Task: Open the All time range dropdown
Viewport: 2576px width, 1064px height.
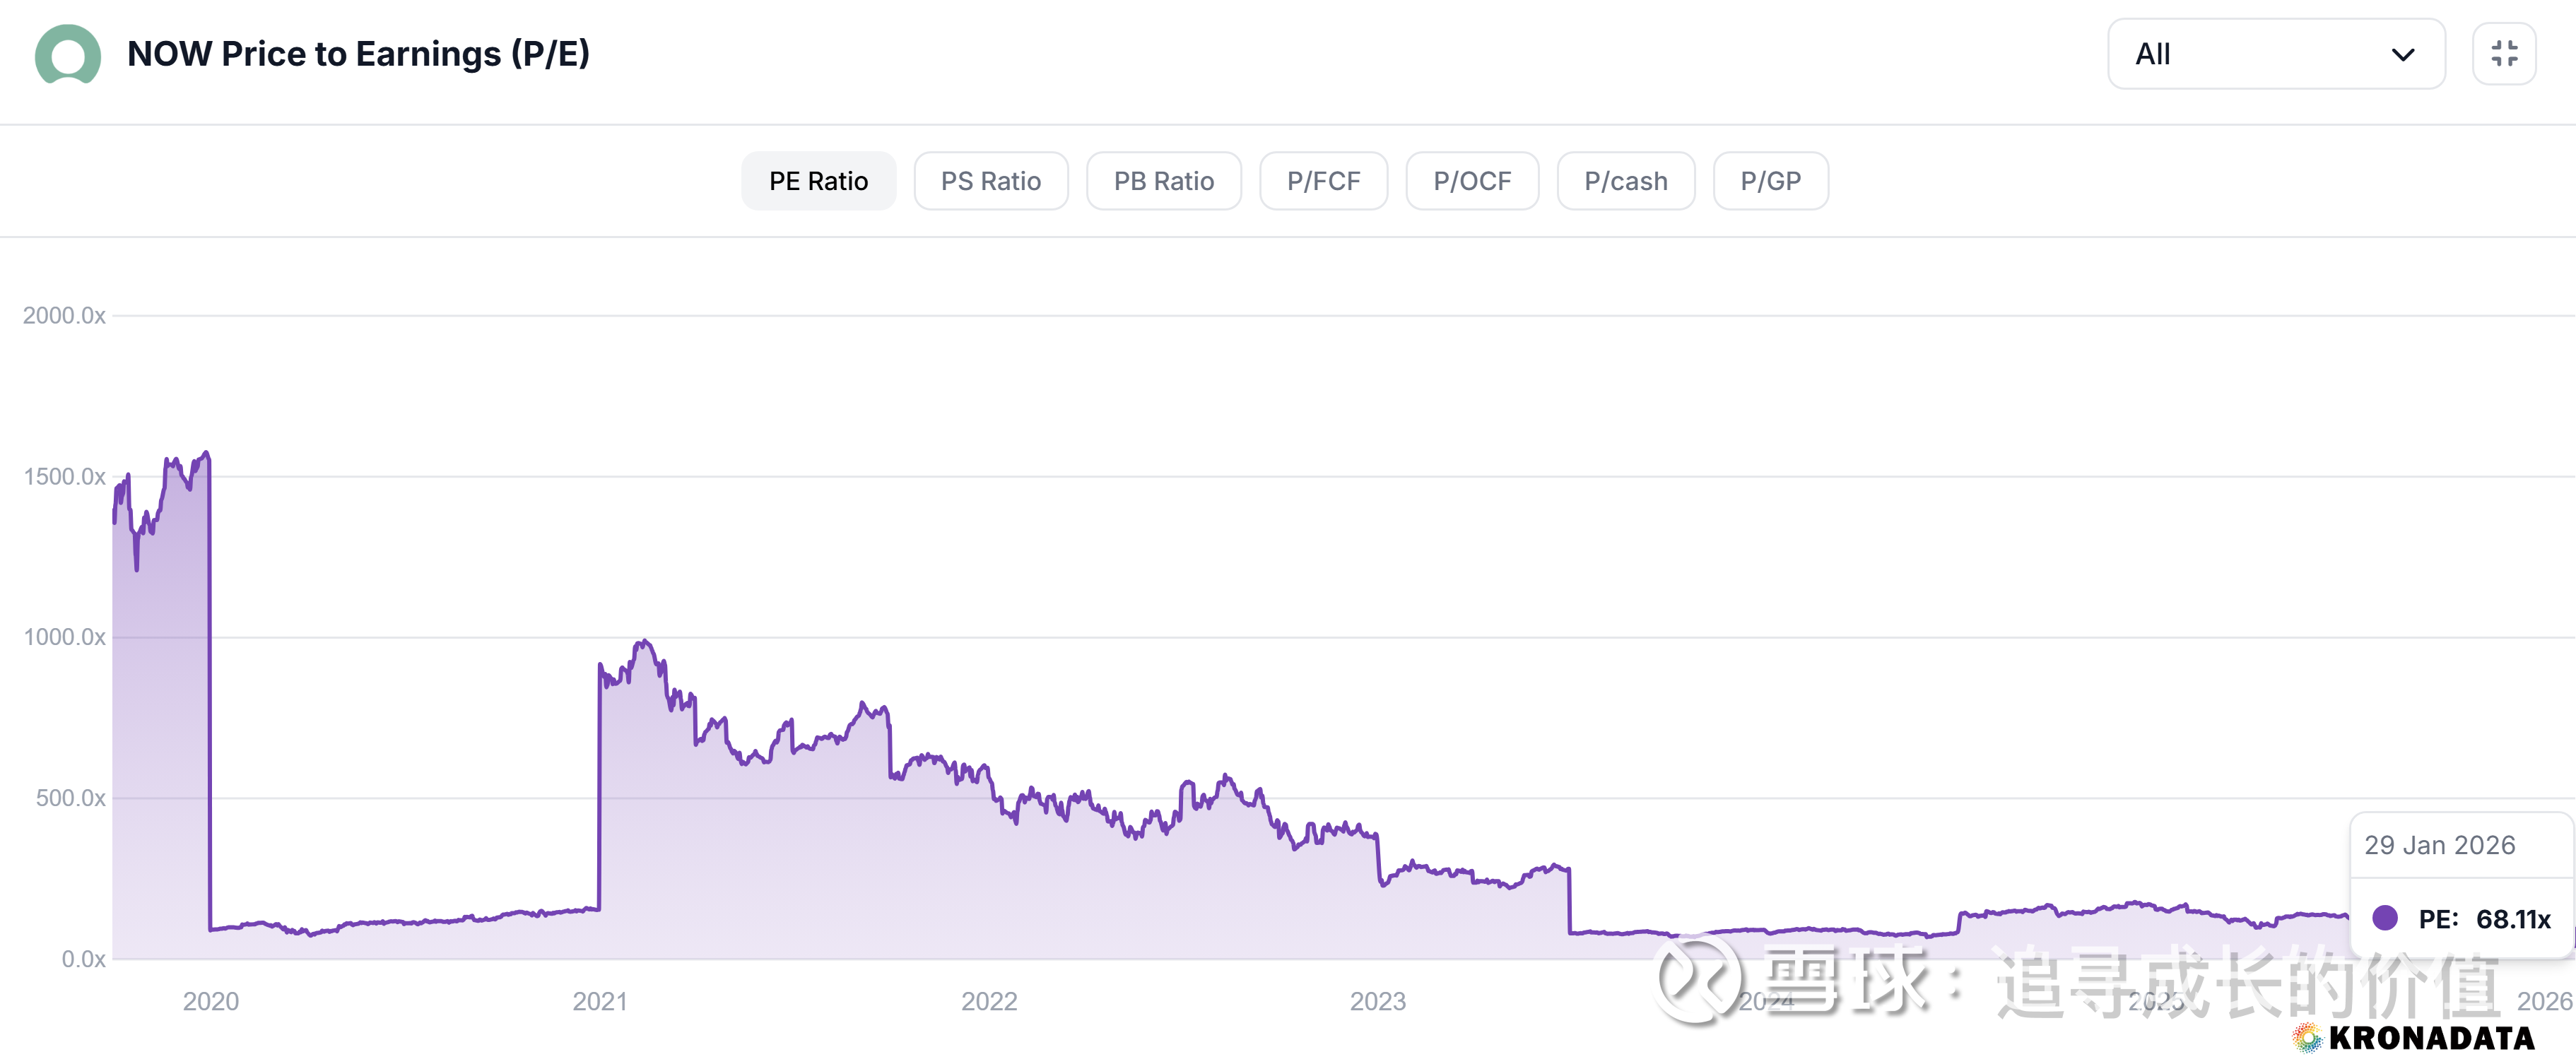Action: pyautogui.click(x=2275, y=54)
